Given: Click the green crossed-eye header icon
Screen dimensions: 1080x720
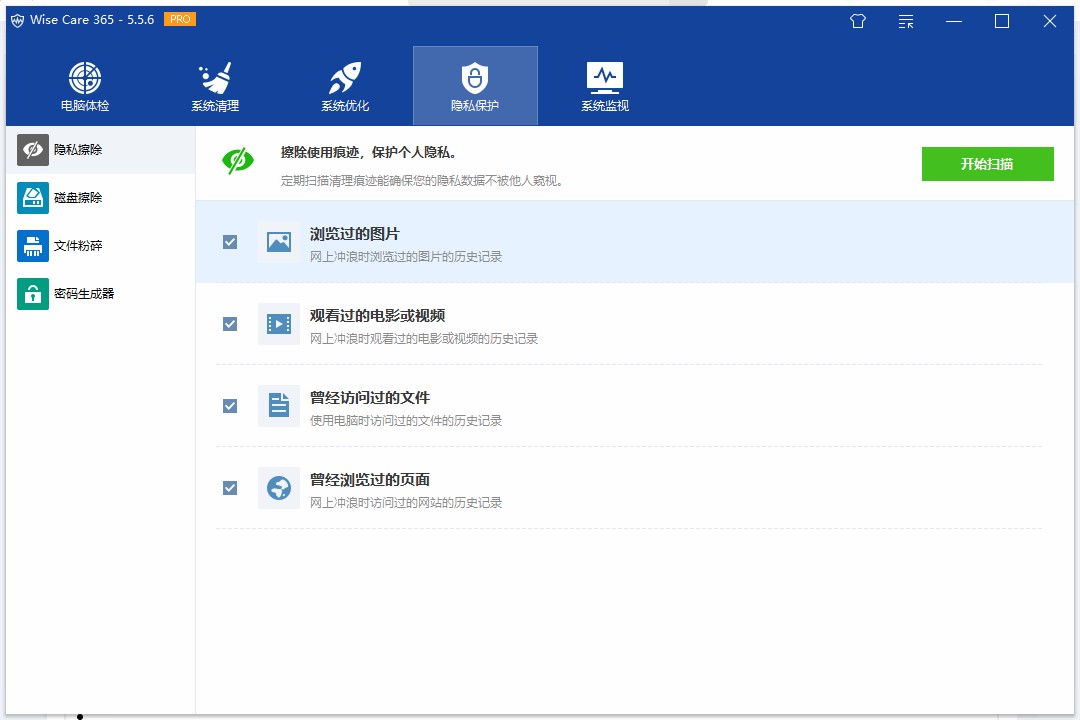Looking at the screenshot, I should (x=238, y=161).
